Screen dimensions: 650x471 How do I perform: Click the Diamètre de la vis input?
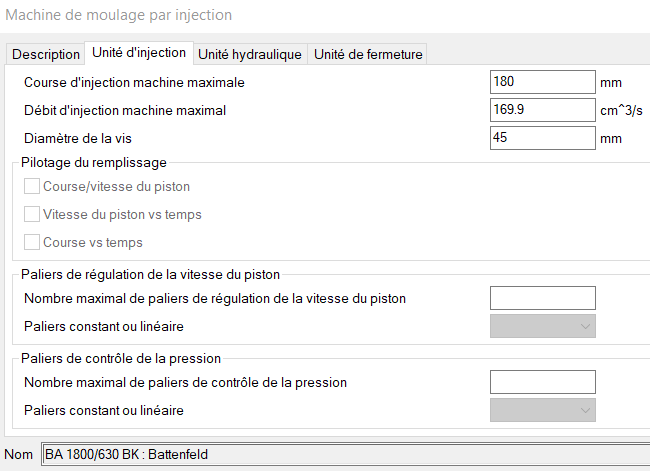click(x=543, y=138)
